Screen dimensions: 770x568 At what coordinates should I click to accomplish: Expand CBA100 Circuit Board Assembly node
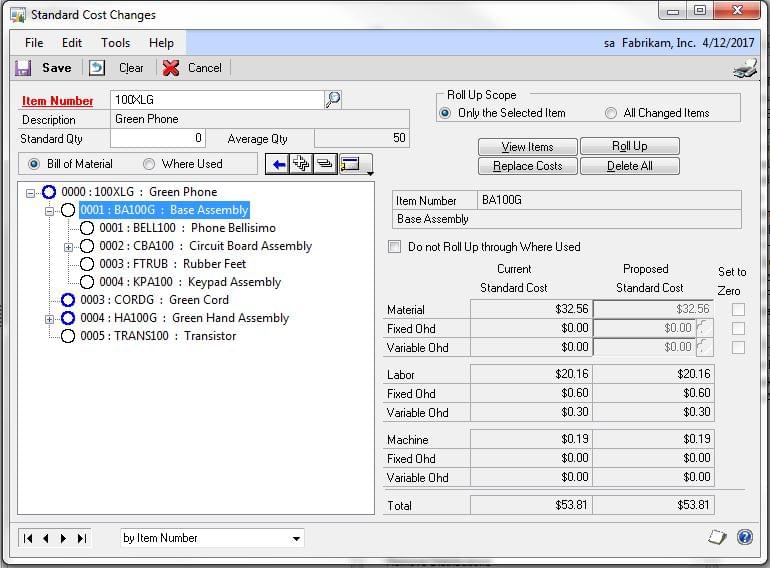(x=68, y=247)
